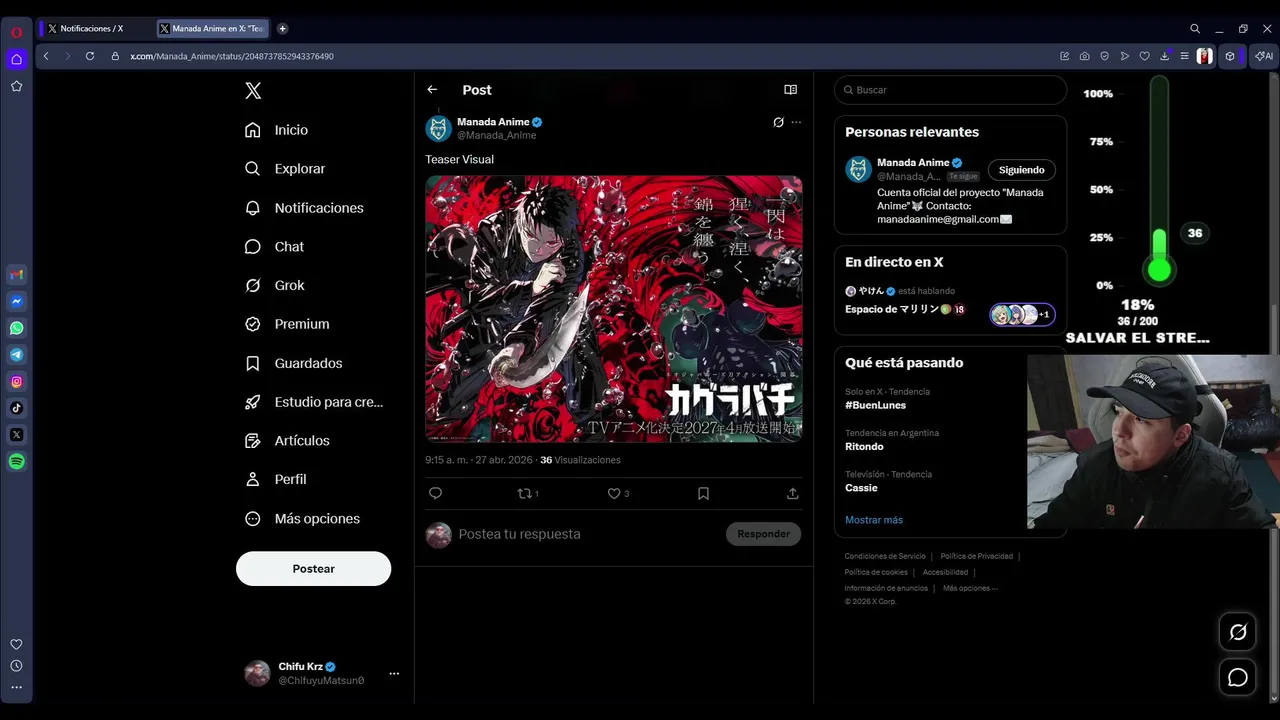The image size is (1280, 720).
Task: Open reader view icon in Post header
Action: point(790,90)
